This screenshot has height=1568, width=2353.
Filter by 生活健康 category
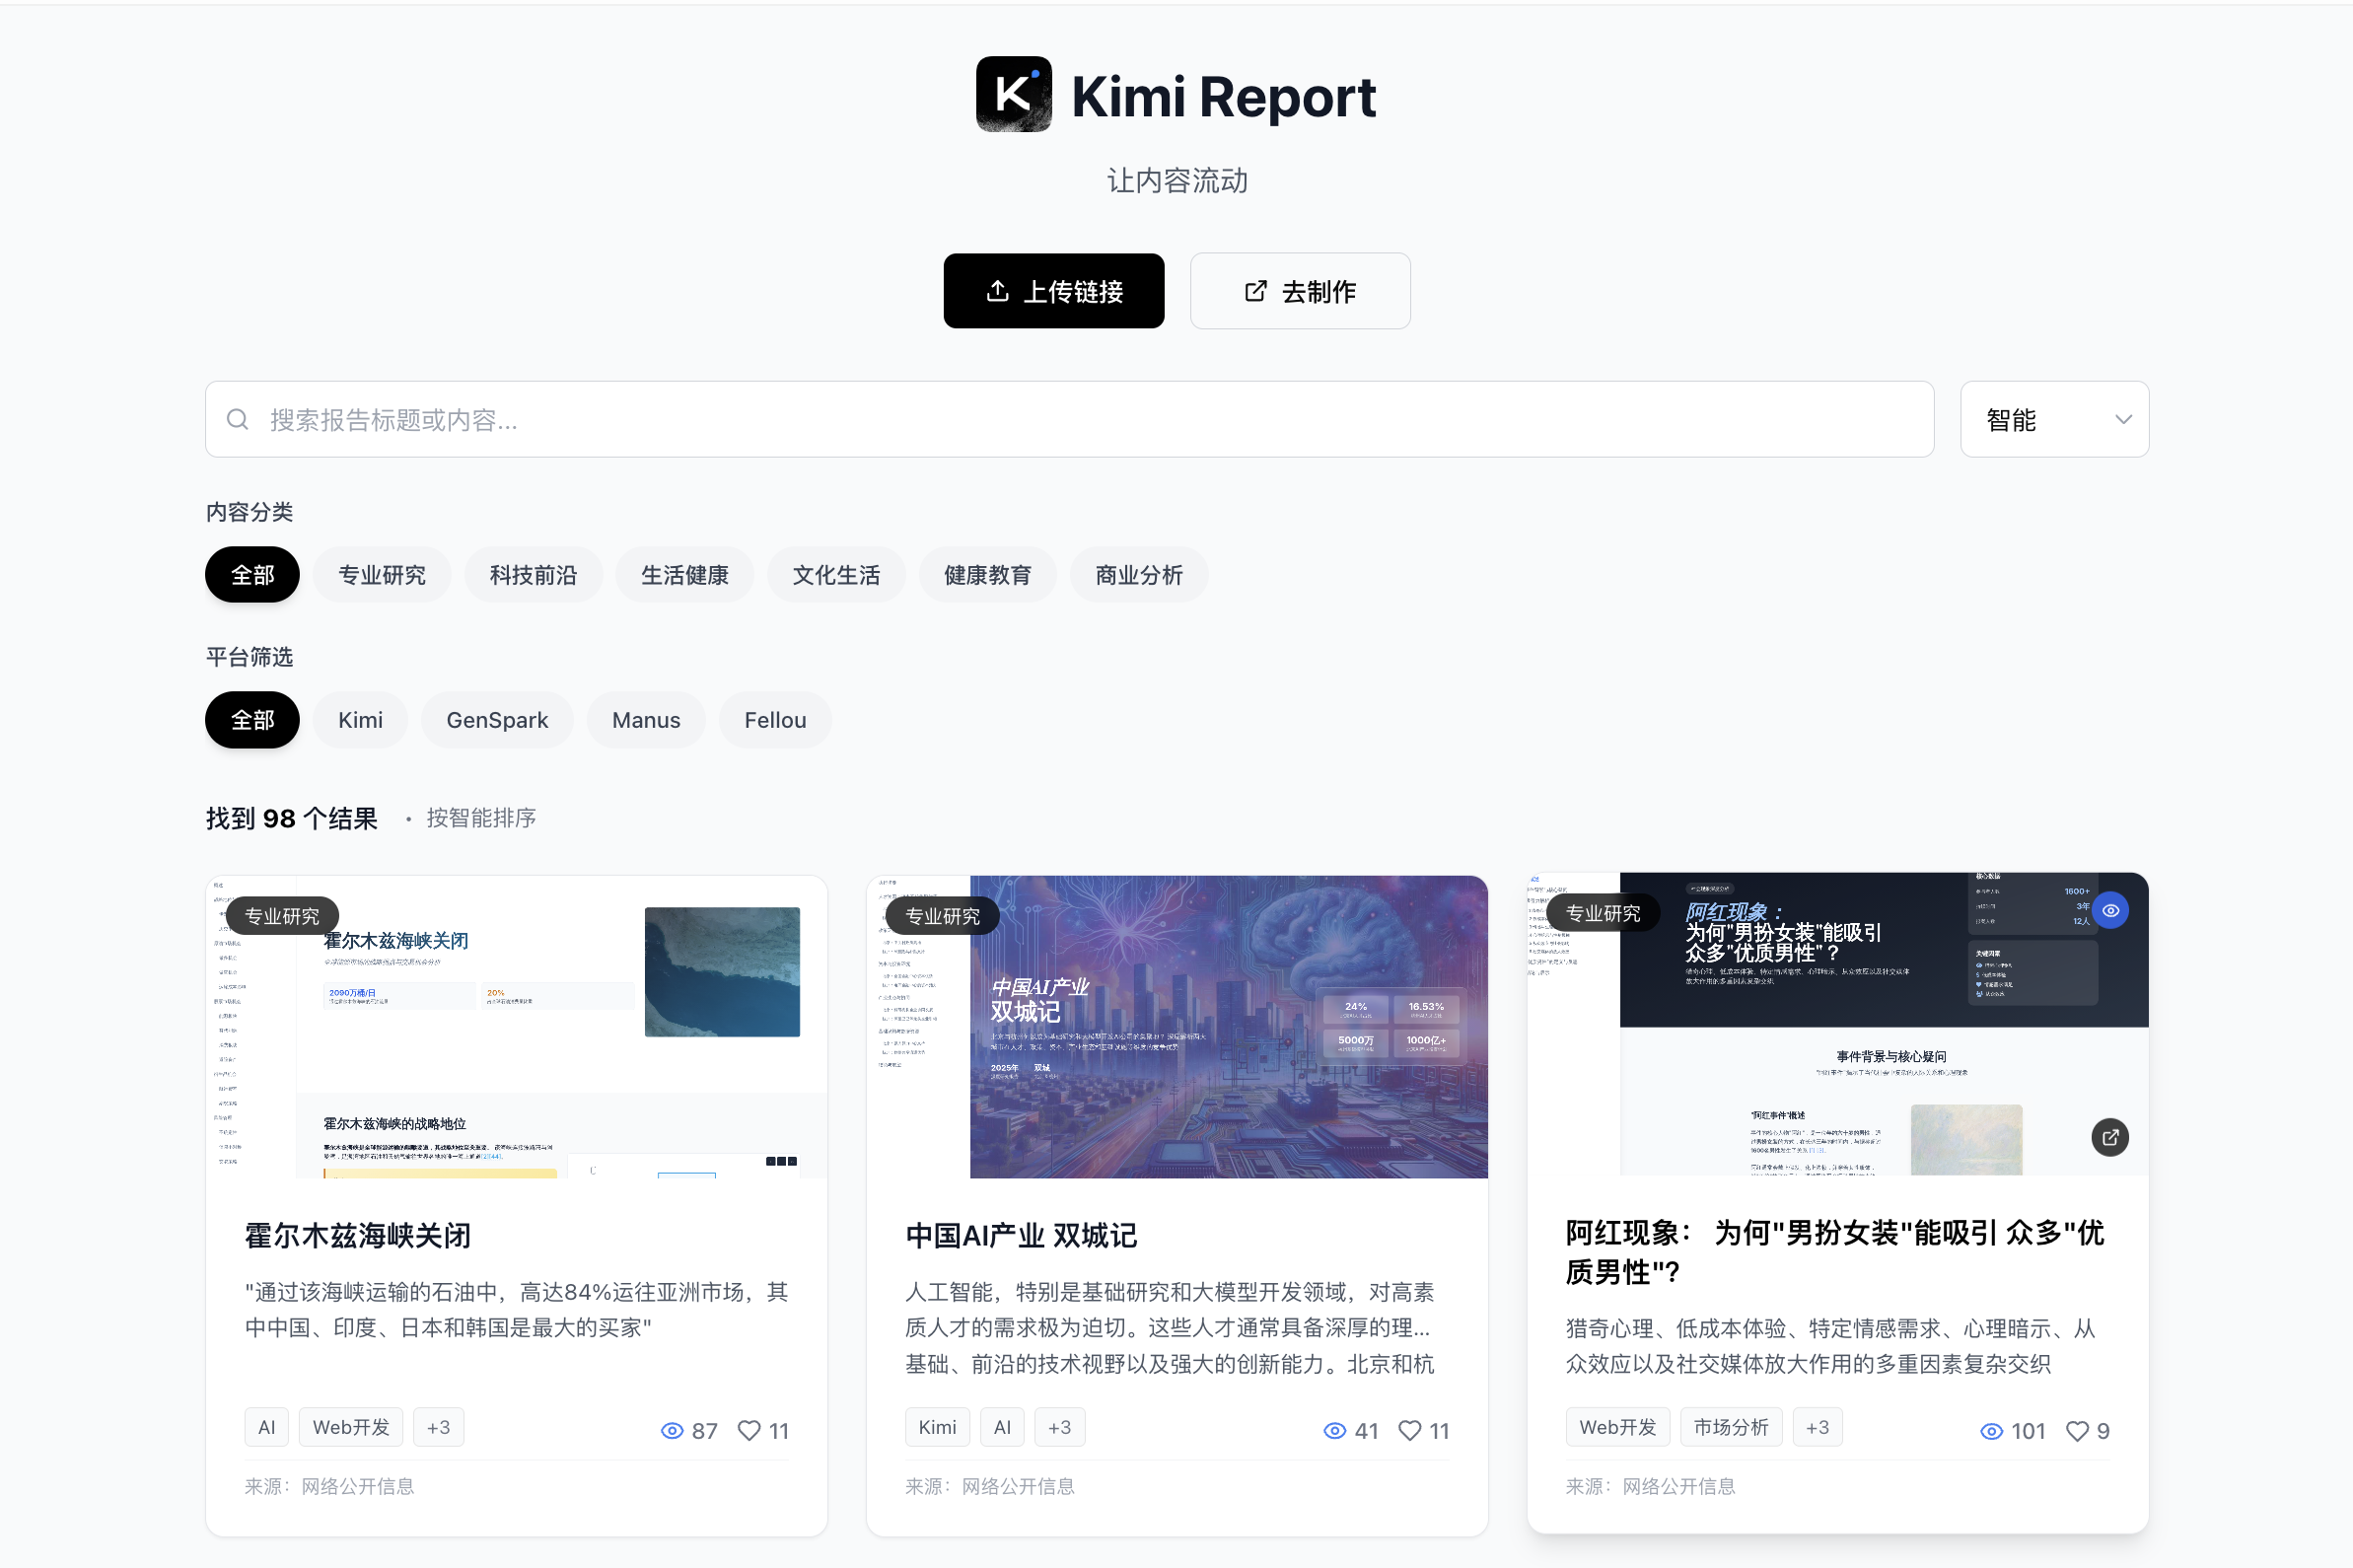coord(685,575)
